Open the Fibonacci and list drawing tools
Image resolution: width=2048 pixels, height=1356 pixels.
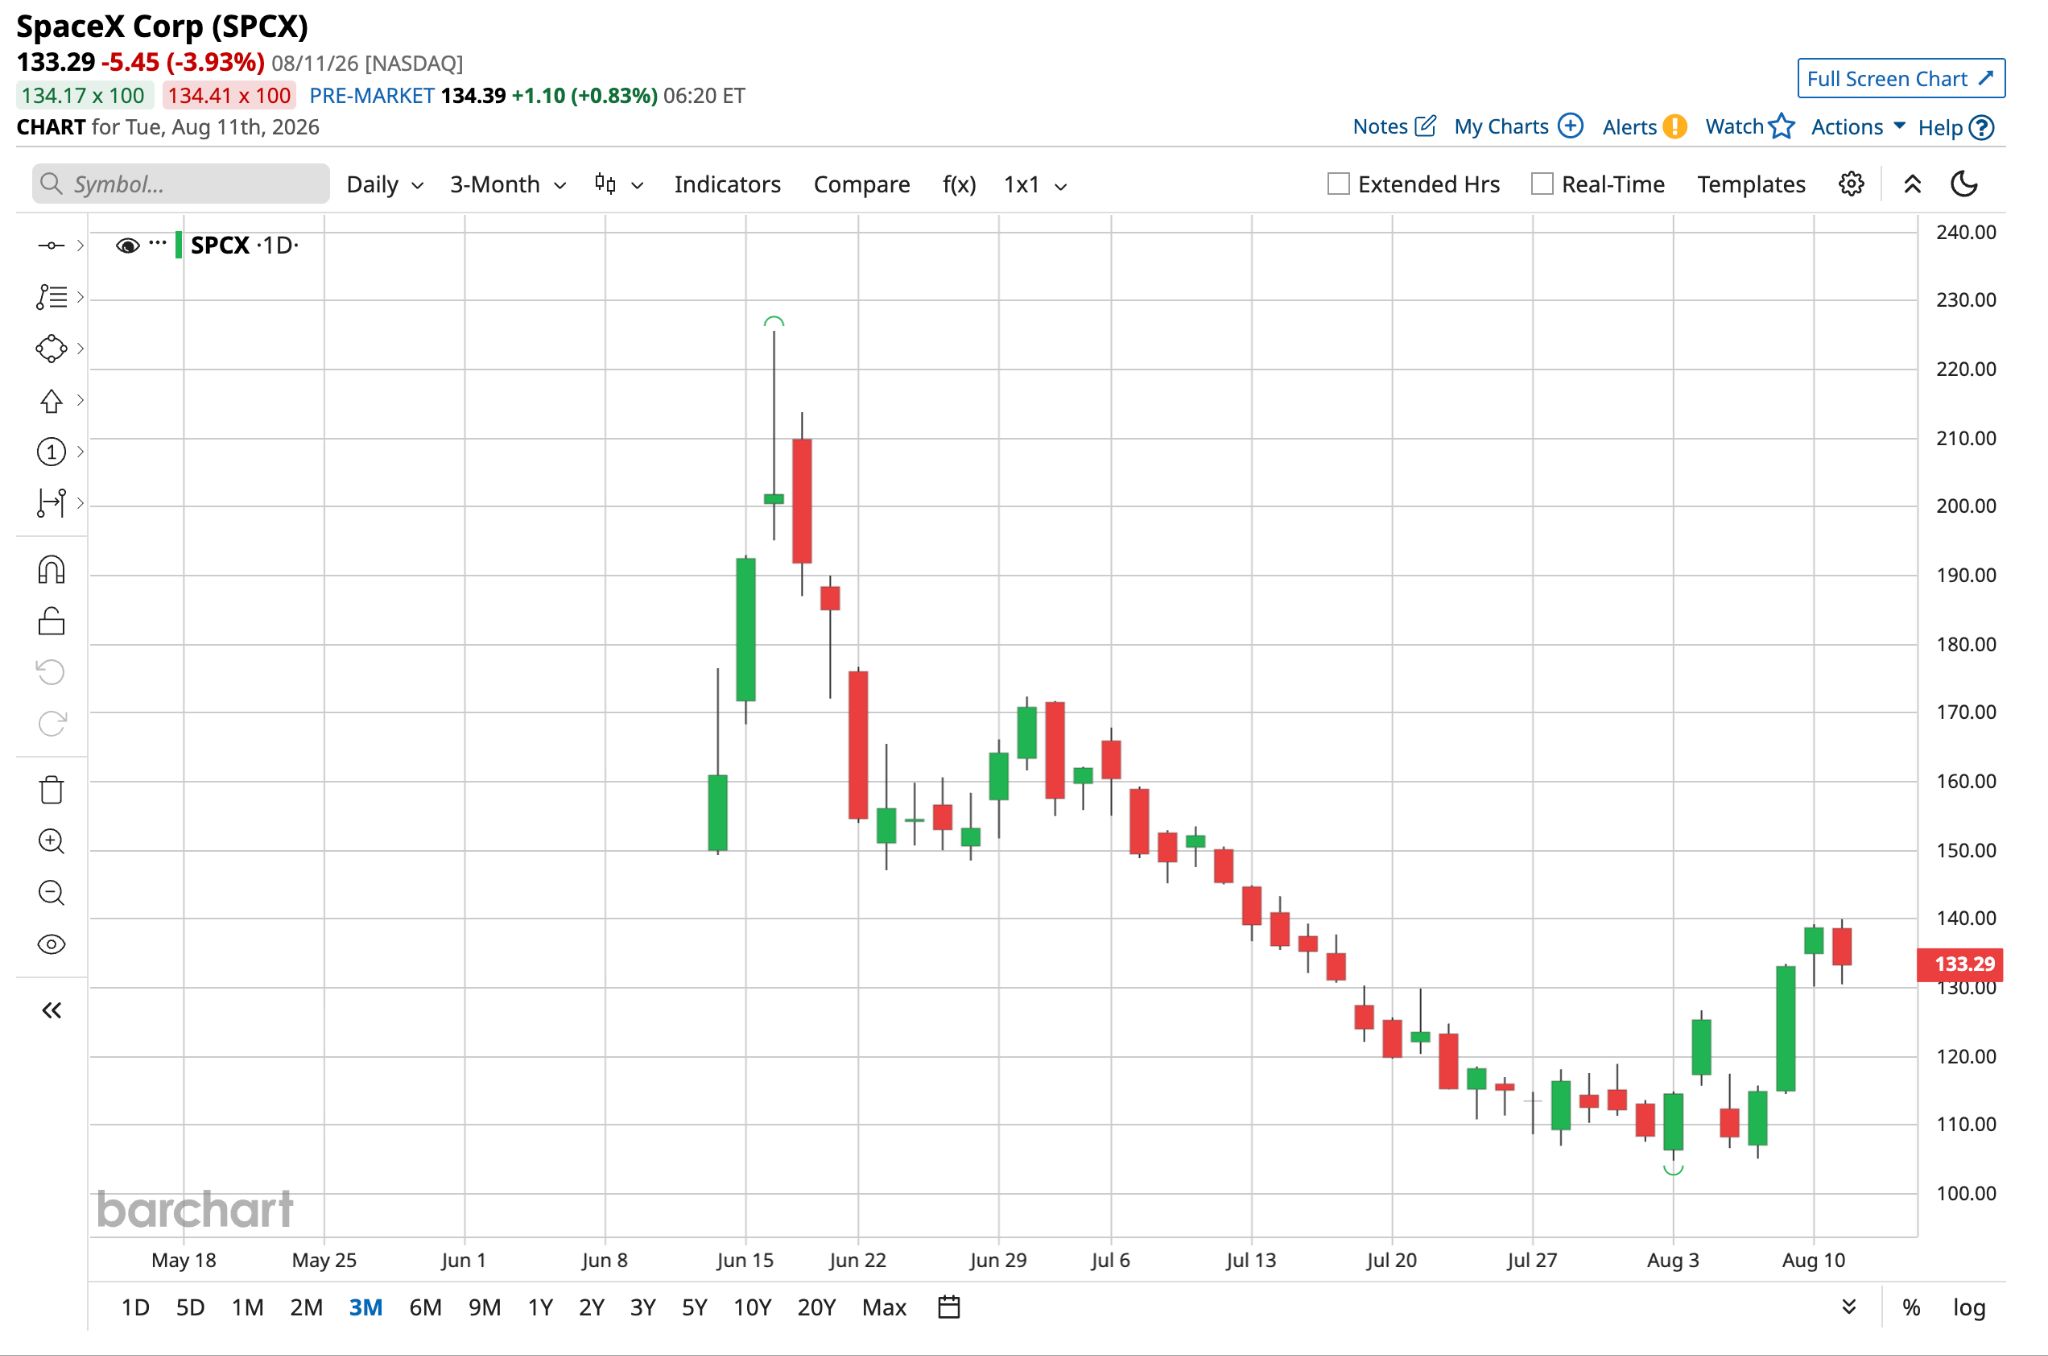point(51,297)
